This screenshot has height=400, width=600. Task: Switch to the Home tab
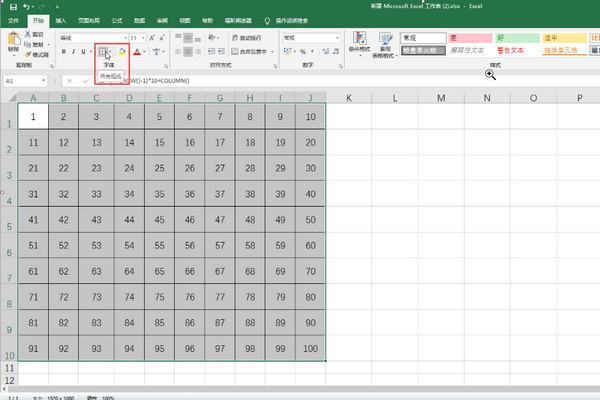(x=38, y=21)
